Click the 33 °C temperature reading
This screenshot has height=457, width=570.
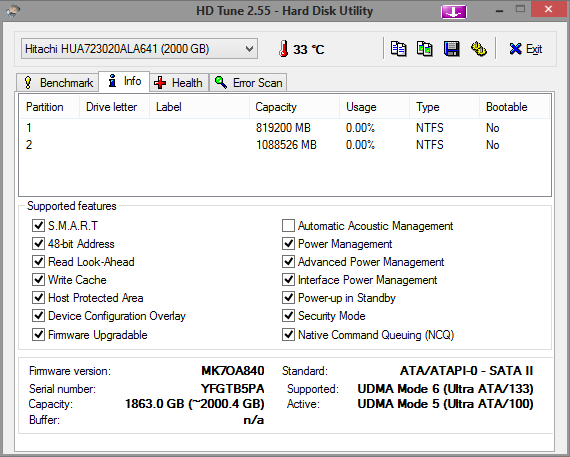[x=309, y=49]
